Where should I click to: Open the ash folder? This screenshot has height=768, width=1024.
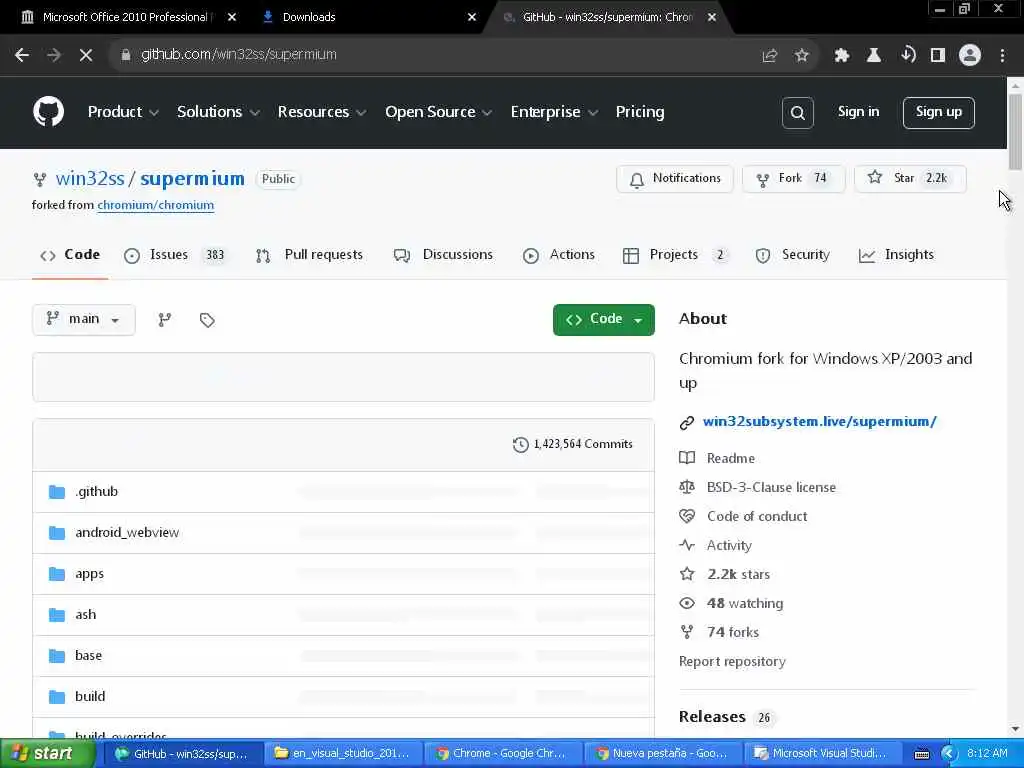tap(86, 615)
